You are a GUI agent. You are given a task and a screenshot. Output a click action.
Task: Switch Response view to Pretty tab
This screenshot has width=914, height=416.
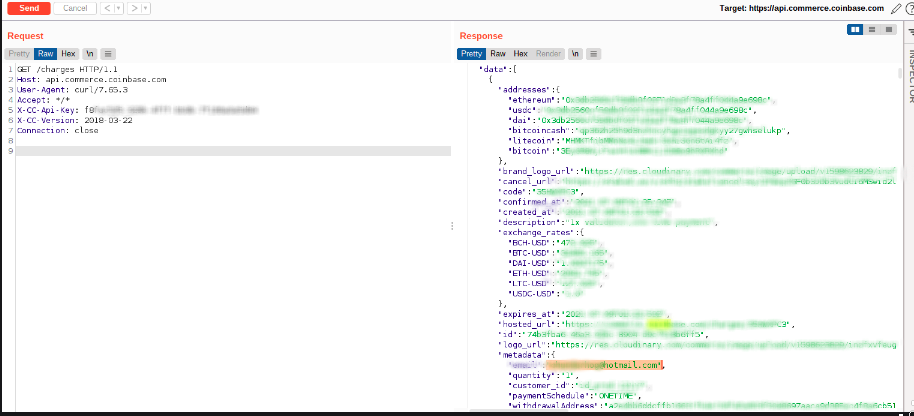pyautogui.click(x=472, y=54)
